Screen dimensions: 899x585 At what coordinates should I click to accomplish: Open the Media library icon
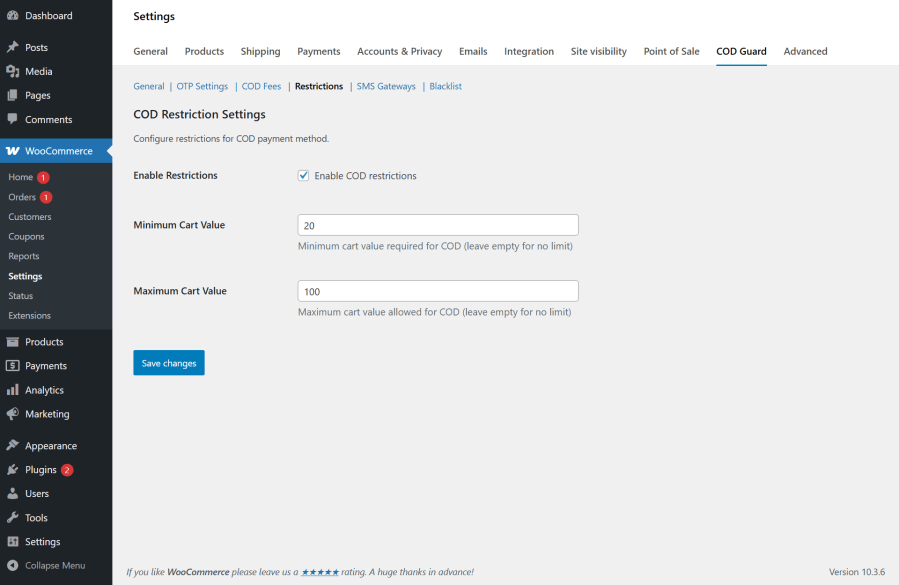pyautogui.click(x=12, y=70)
